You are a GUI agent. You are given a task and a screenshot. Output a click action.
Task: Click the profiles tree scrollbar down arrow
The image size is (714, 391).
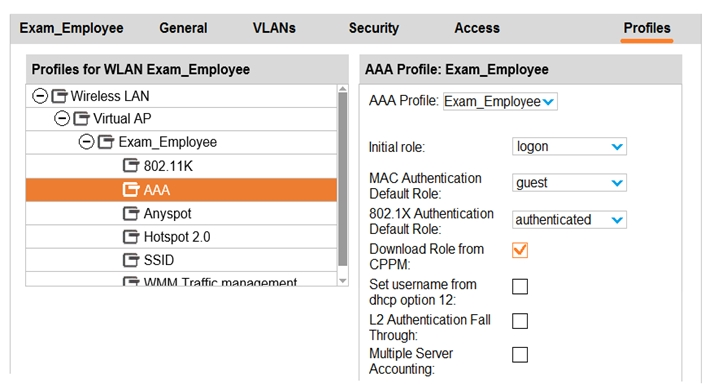pyautogui.click(x=343, y=281)
